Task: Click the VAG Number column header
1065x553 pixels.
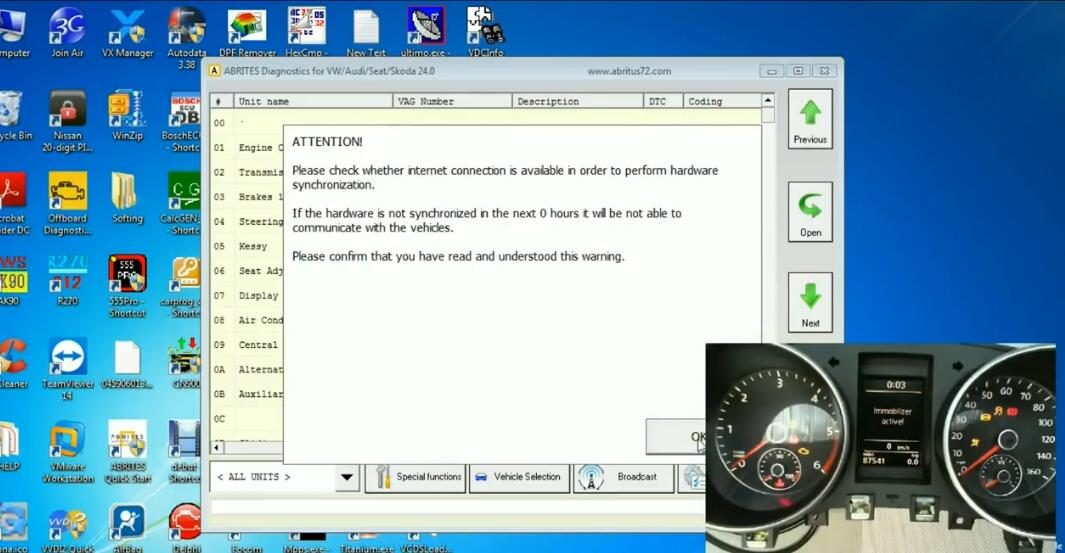Action: (x=452, y=101)
